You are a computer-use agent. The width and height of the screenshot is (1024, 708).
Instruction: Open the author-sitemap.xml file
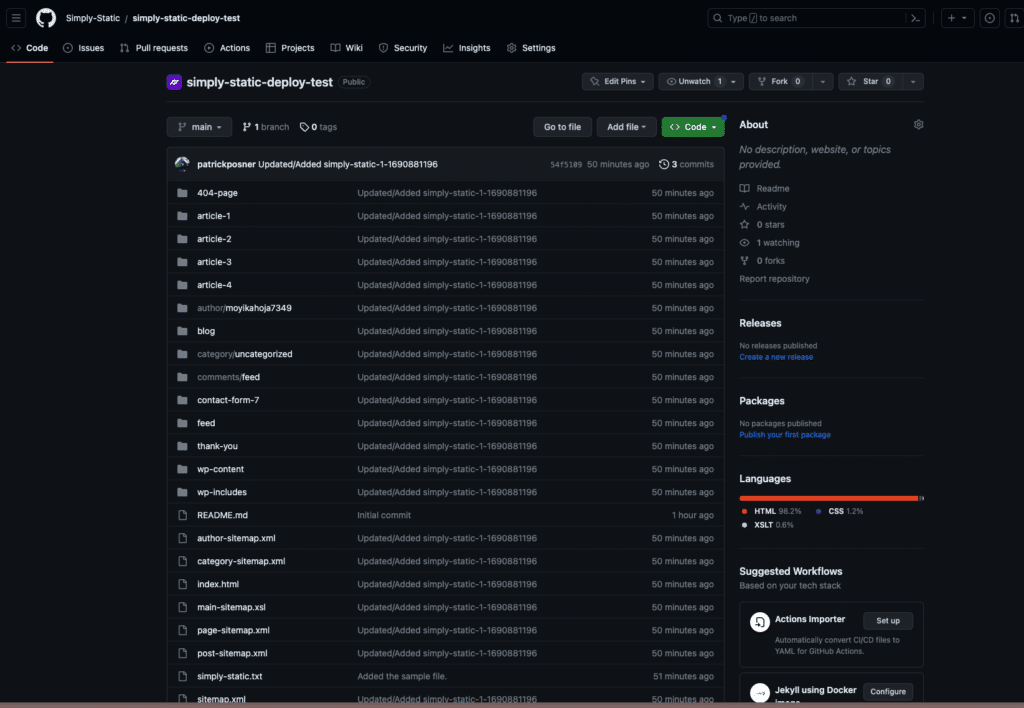point(236,538)
